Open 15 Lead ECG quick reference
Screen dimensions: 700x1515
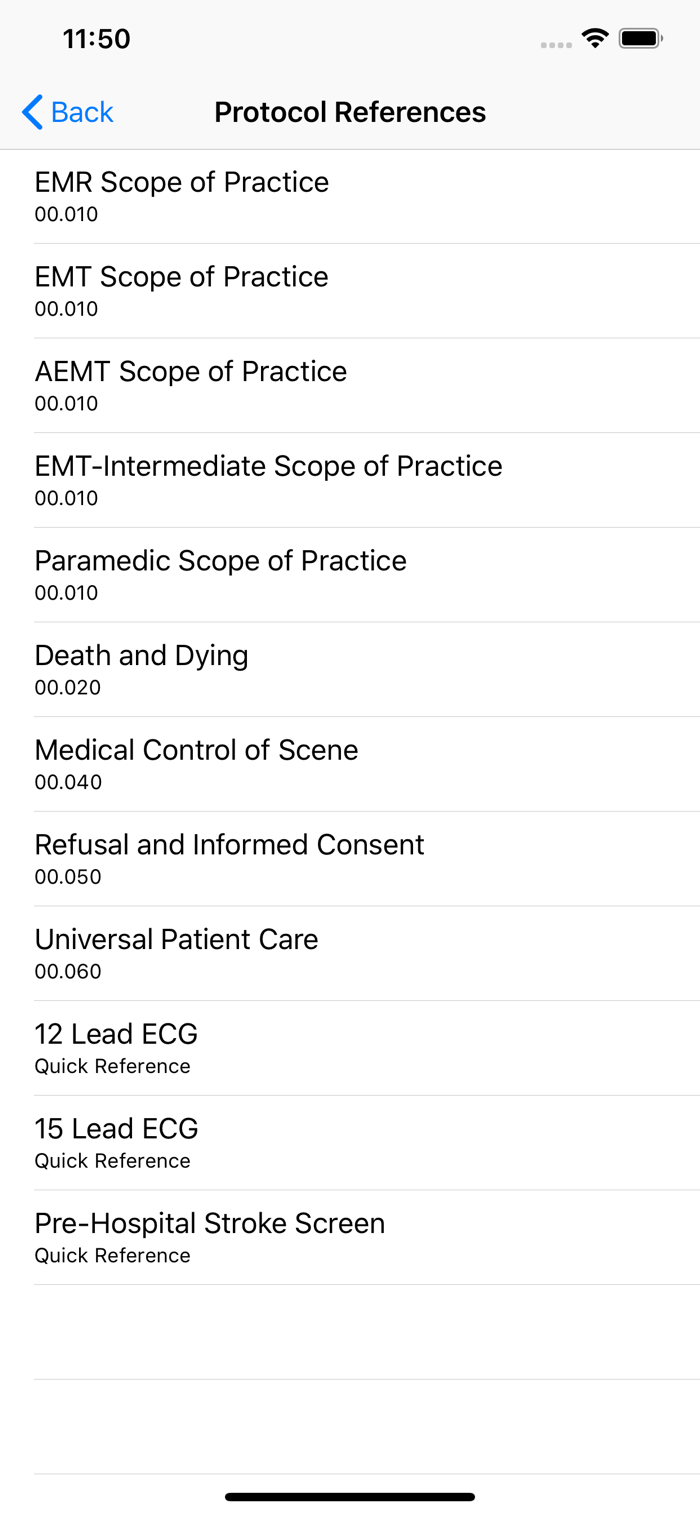click(x=116, y=1142)
